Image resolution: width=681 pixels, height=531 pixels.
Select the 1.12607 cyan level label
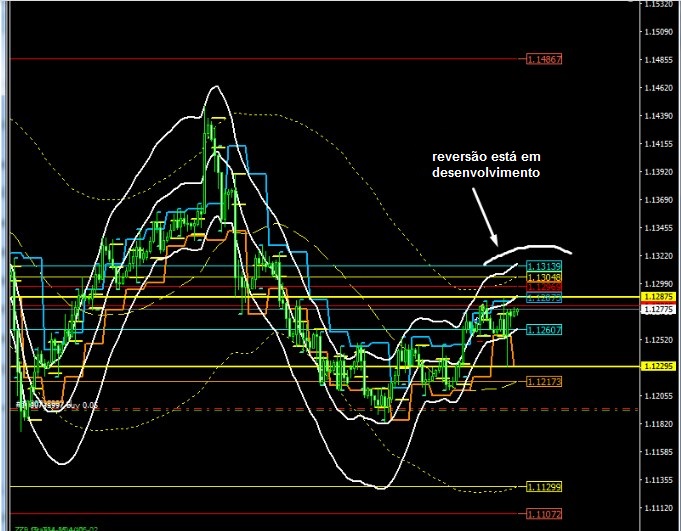[544, 330]
